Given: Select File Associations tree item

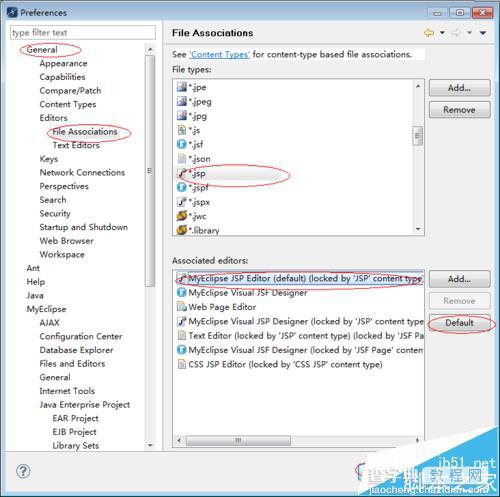Looking at the screenshot, I should 85,132.
